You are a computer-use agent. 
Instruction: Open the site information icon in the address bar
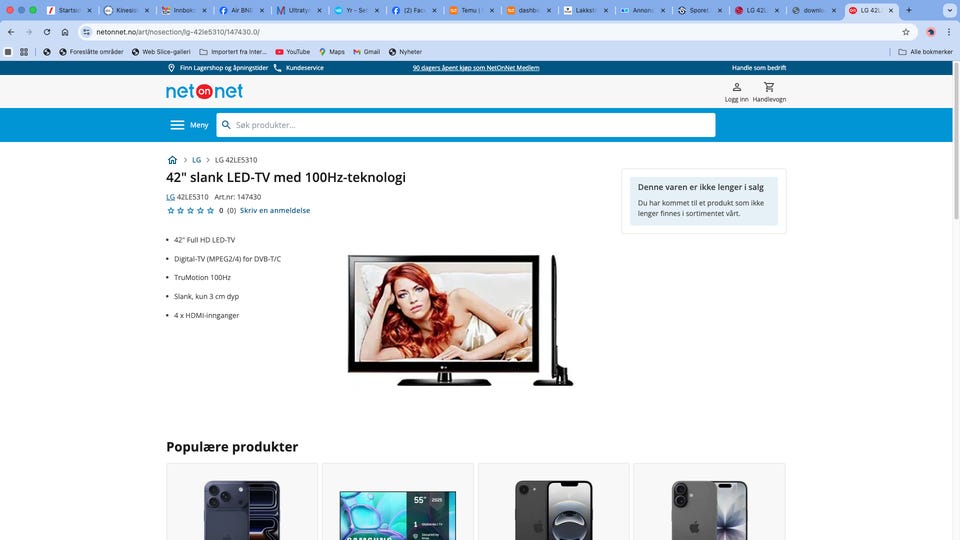point(86,32)
